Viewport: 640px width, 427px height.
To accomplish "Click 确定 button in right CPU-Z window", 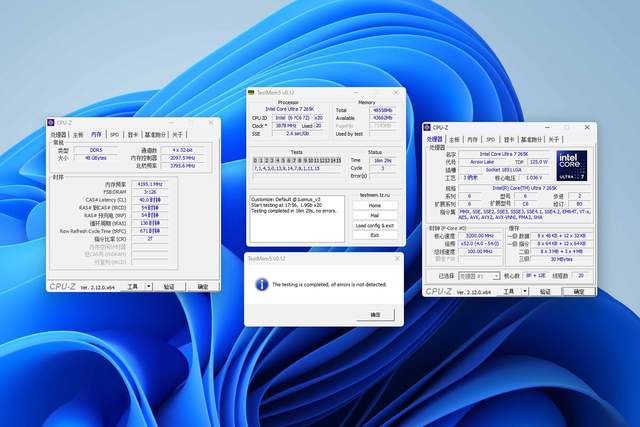I will pyautogui.click(x=579, y=291).
